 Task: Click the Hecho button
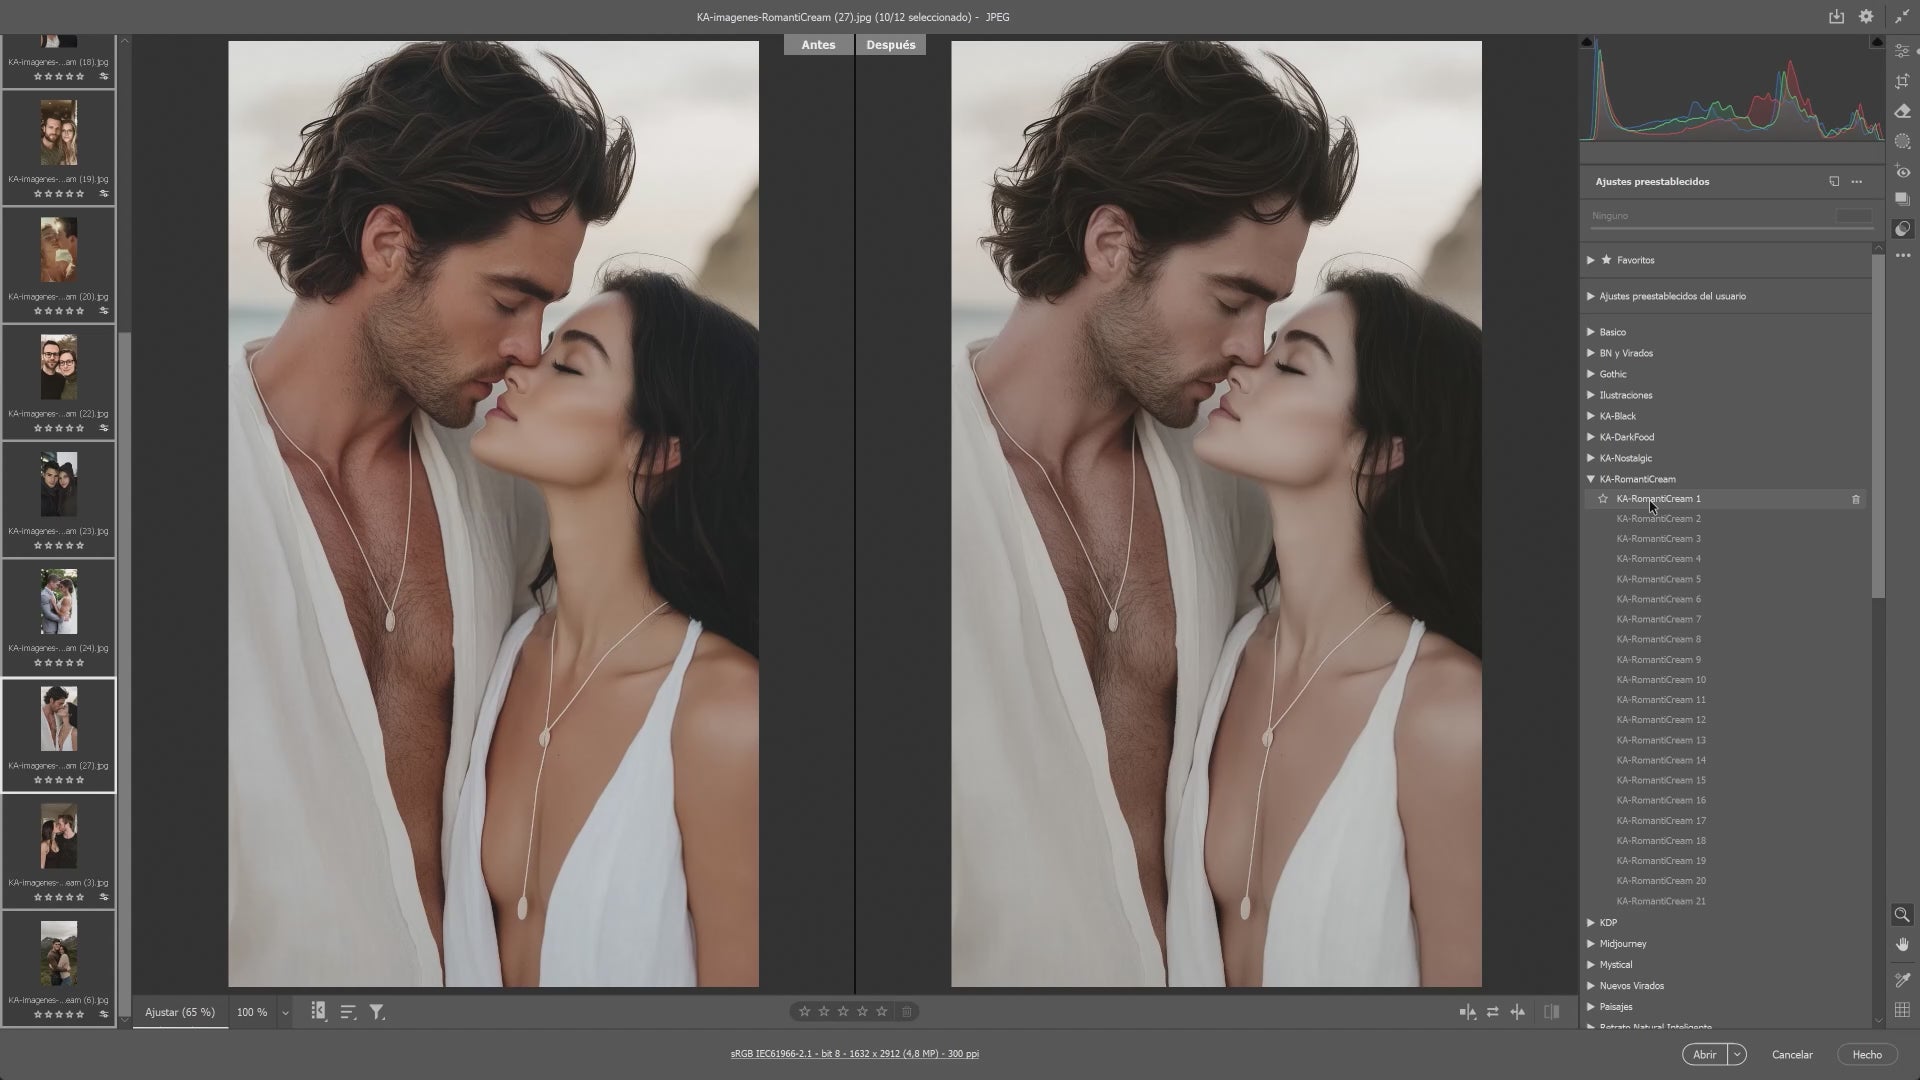(1866, 1054)
